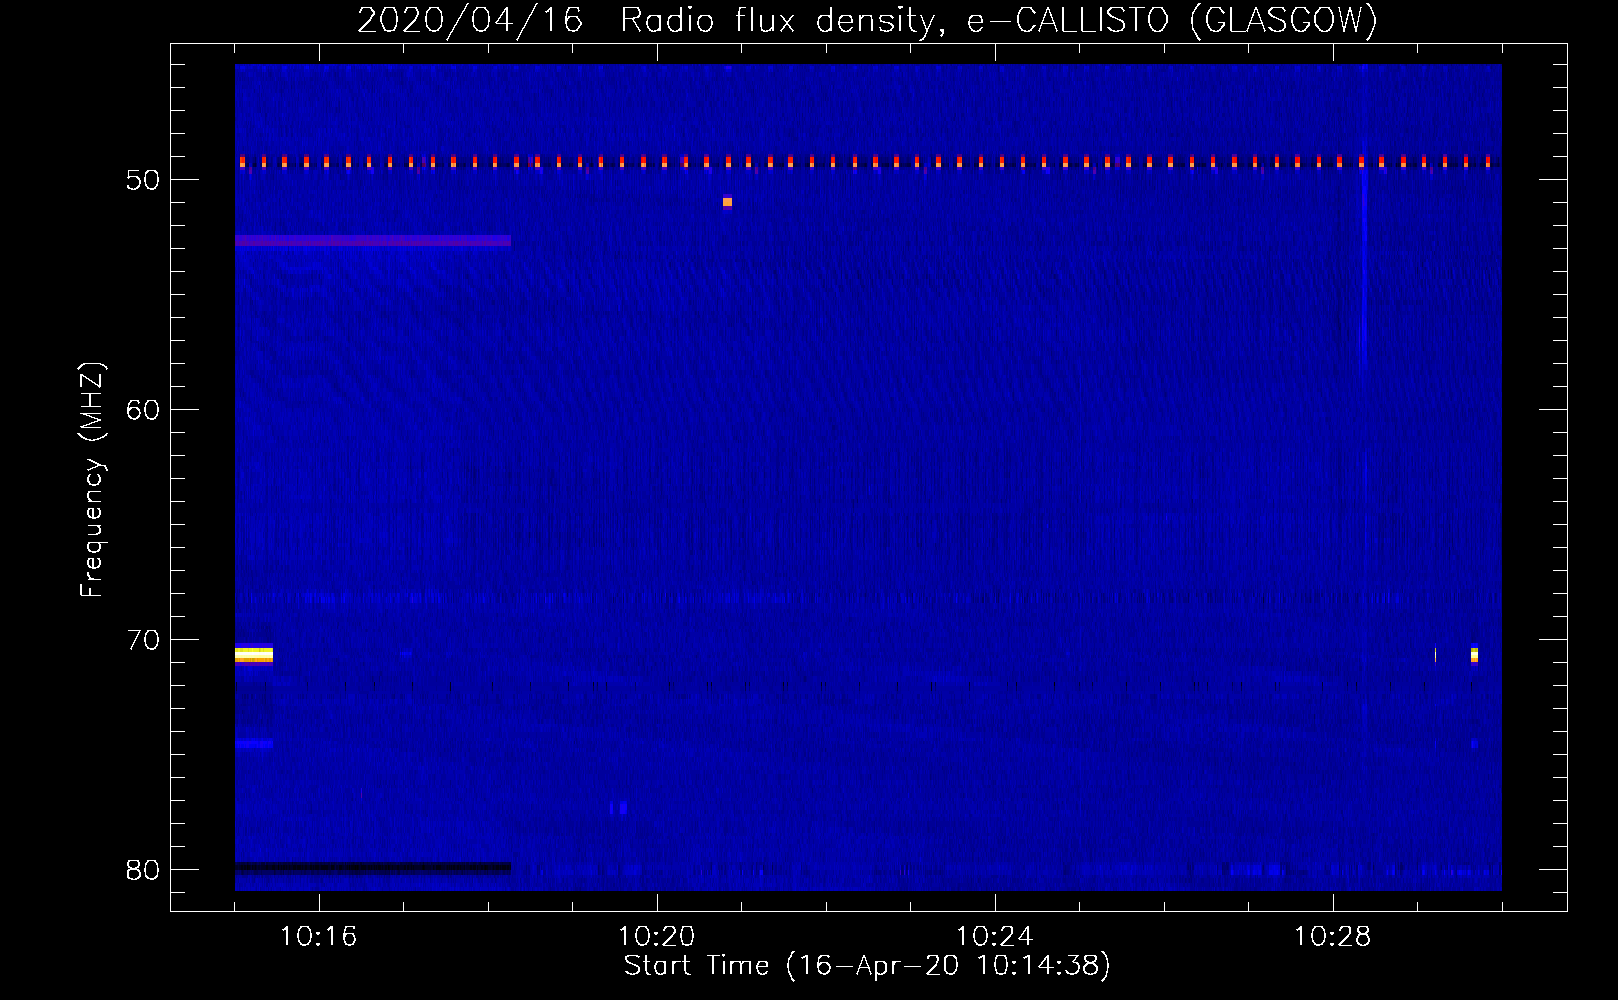1618x1000 pixels.
Task: Click the 70 MHz frequency axis label
Action: (143, 640)
